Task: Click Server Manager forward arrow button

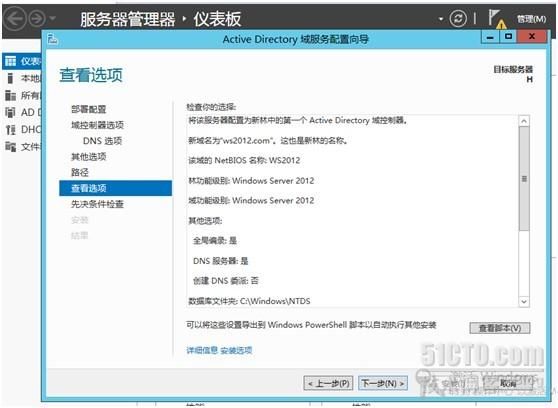Action: [x=37, y=18]
